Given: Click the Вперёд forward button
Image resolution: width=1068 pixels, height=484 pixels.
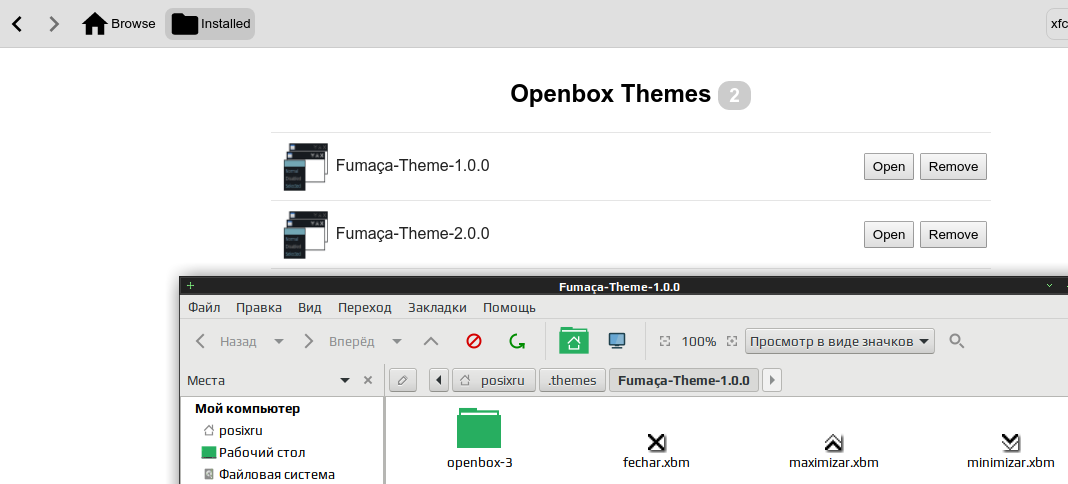Looking at the screenshot, I should click(x=339, y=341).
